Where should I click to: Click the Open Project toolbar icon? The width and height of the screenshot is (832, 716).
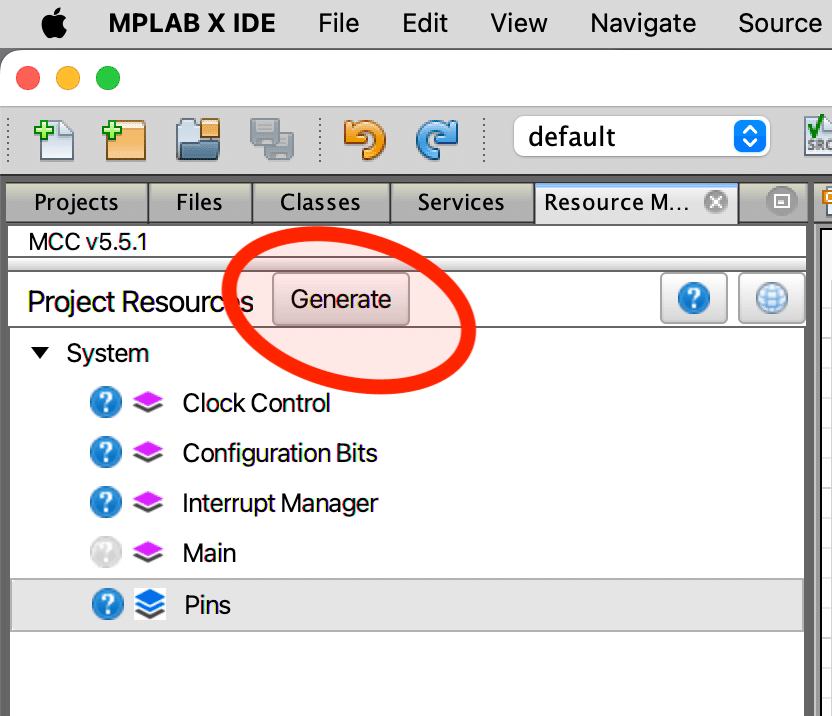[x=198, y=140]
